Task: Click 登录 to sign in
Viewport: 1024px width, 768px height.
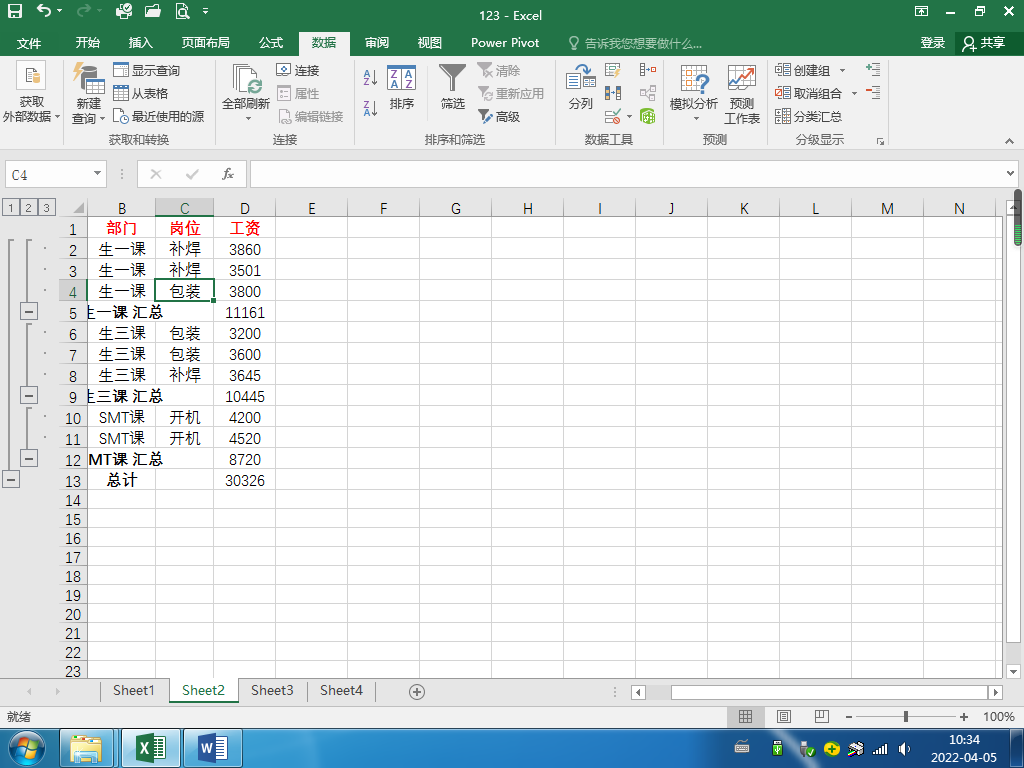Action: 933,43
